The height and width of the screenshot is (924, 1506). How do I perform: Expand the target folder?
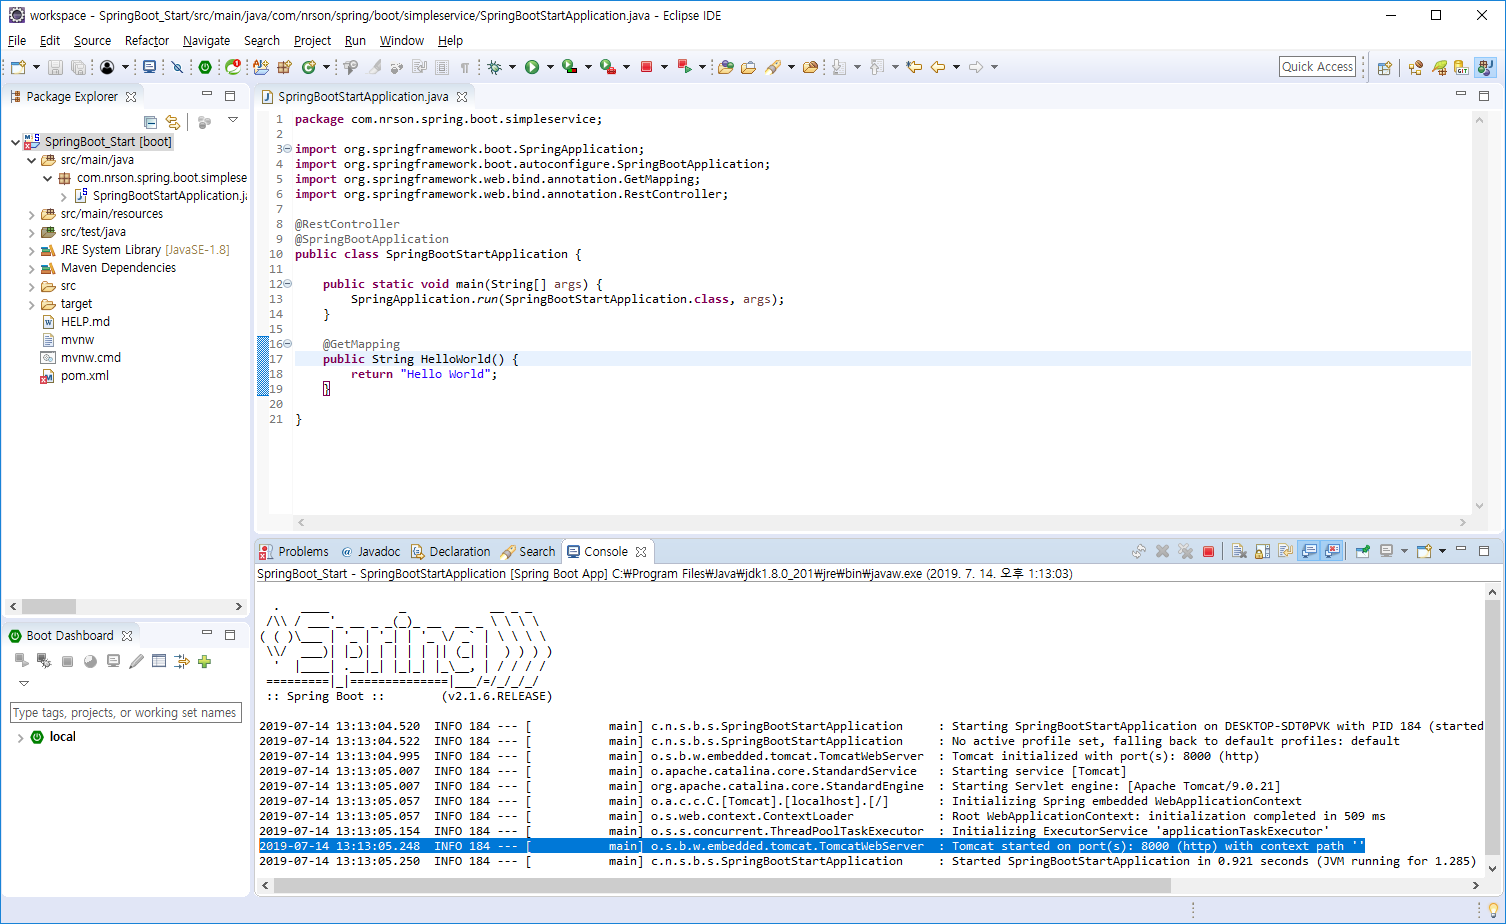(31, 304)
